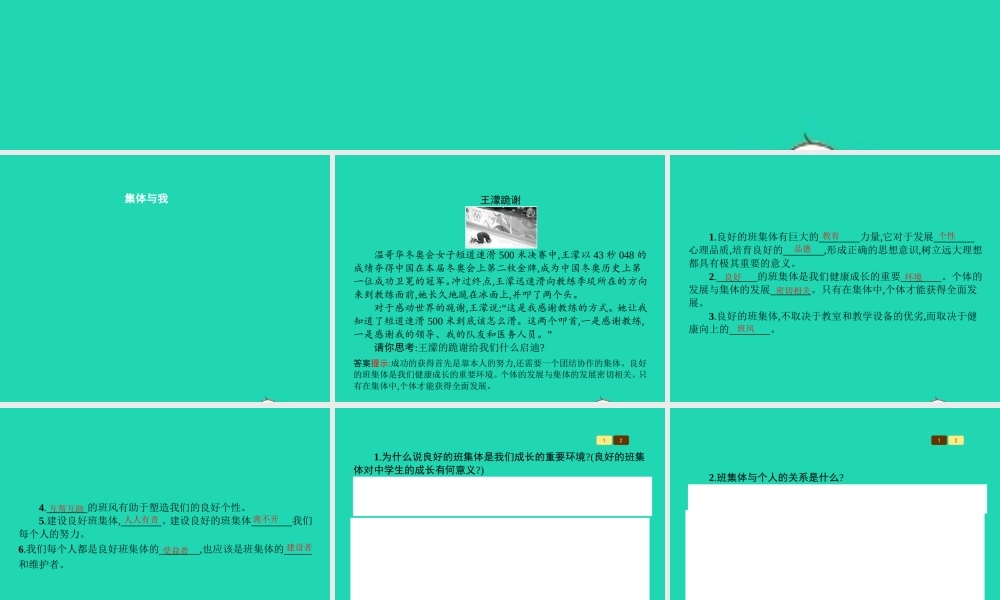Select the 集体与我 title text
Image resolution: width=1000 pixels, height=600 pixels.
tap(146, 198)
